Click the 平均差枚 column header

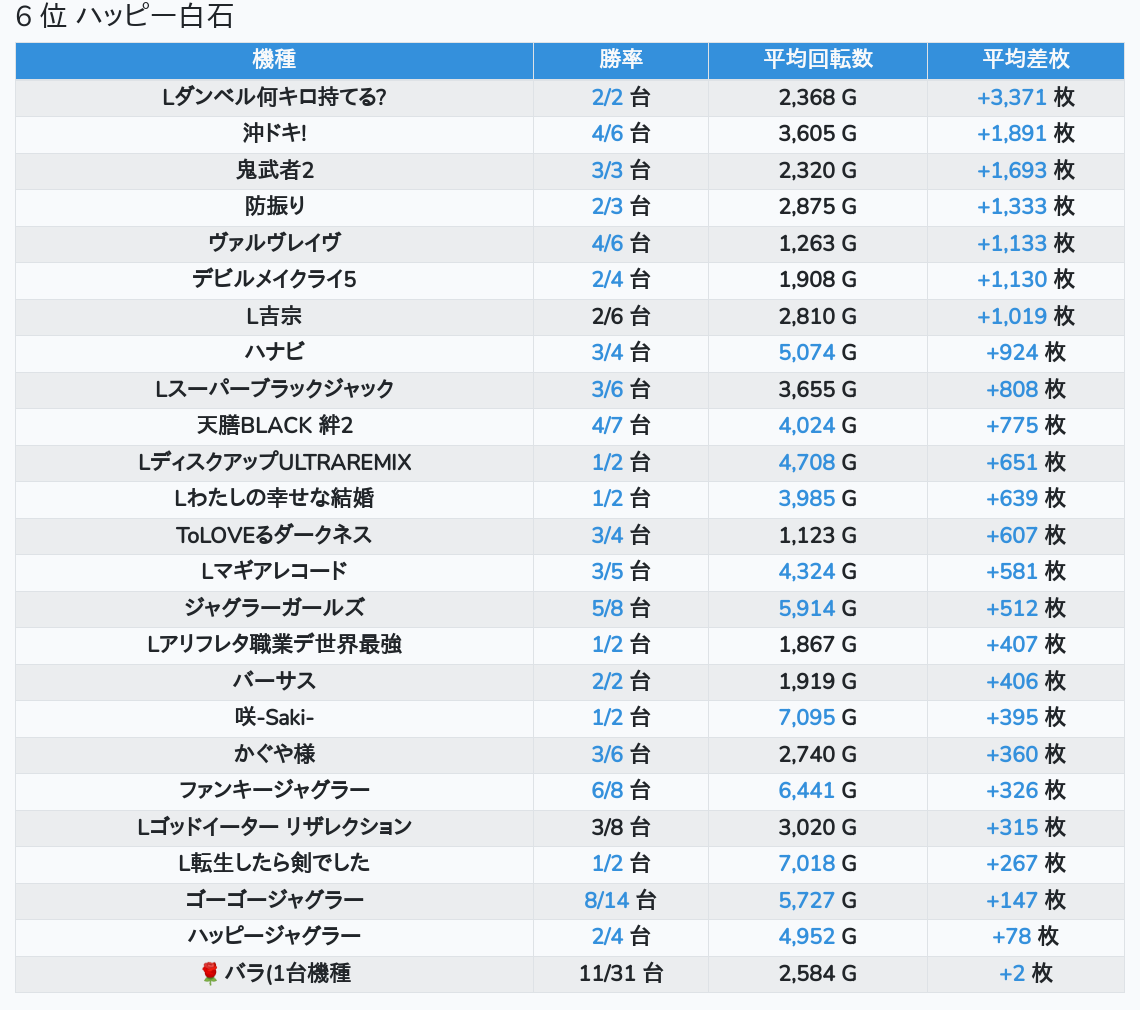tap(1026, 59)
